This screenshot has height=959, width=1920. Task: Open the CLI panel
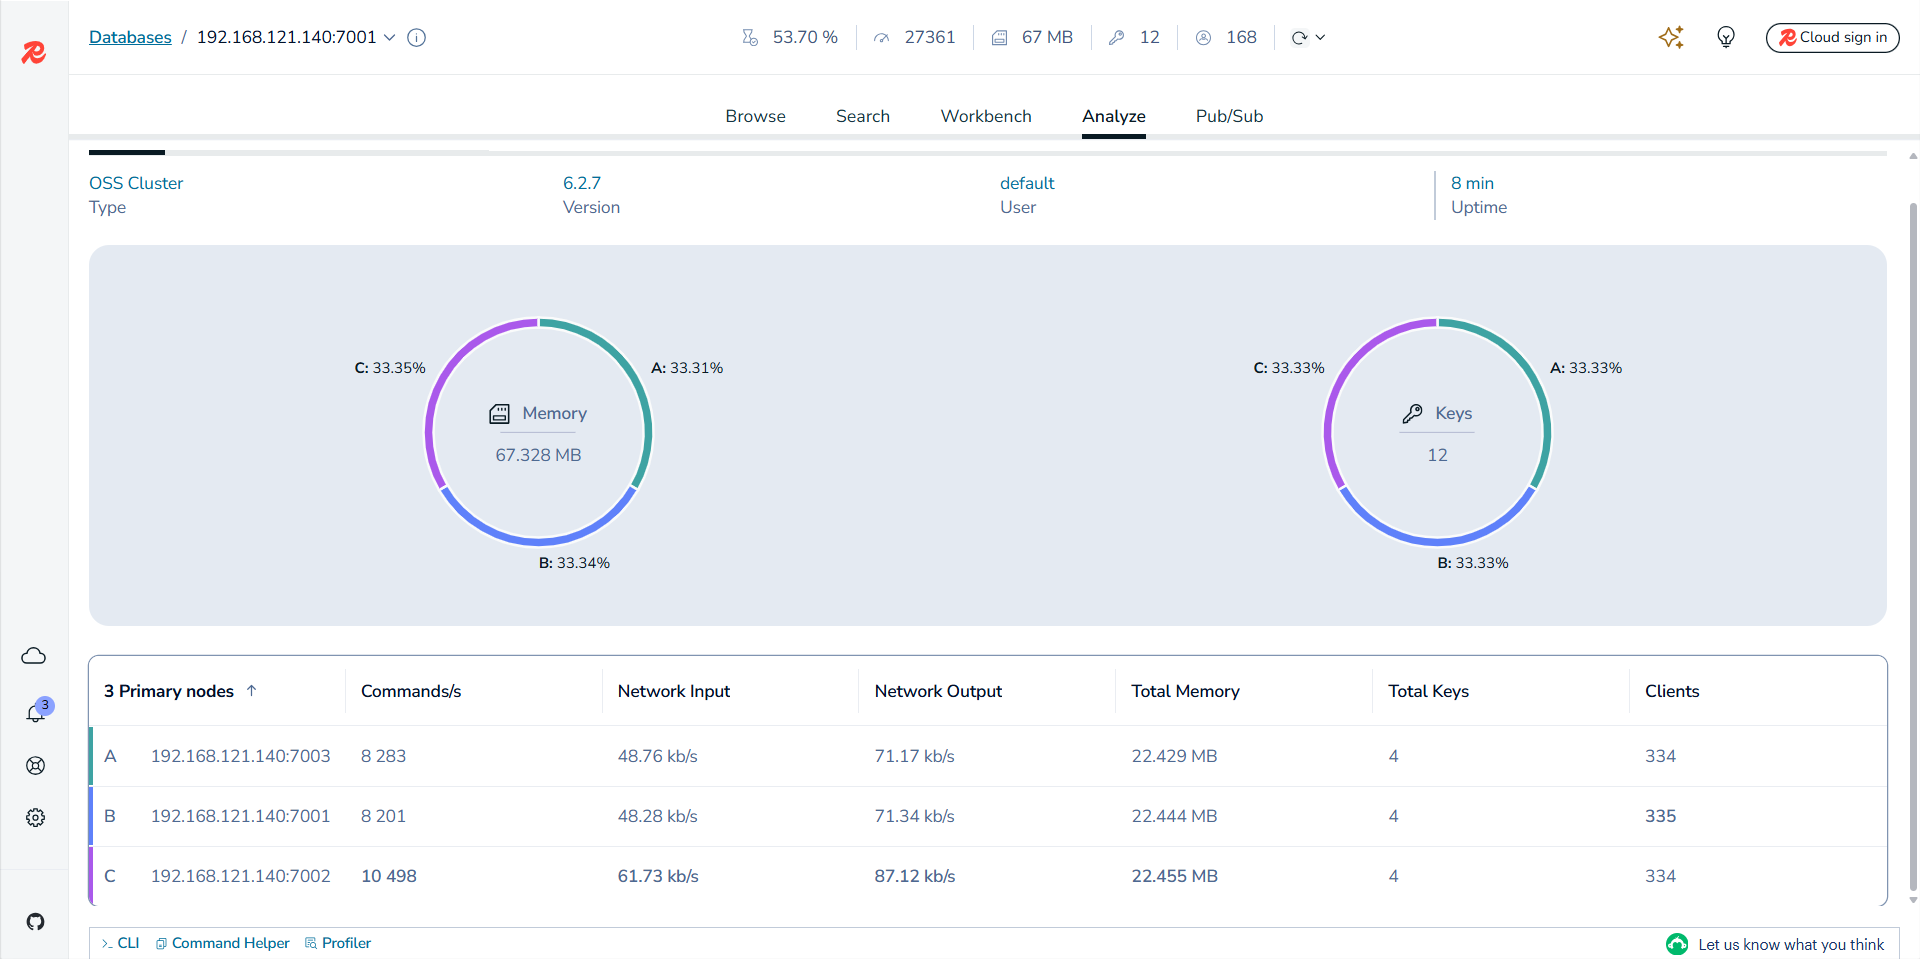point(120,943)
